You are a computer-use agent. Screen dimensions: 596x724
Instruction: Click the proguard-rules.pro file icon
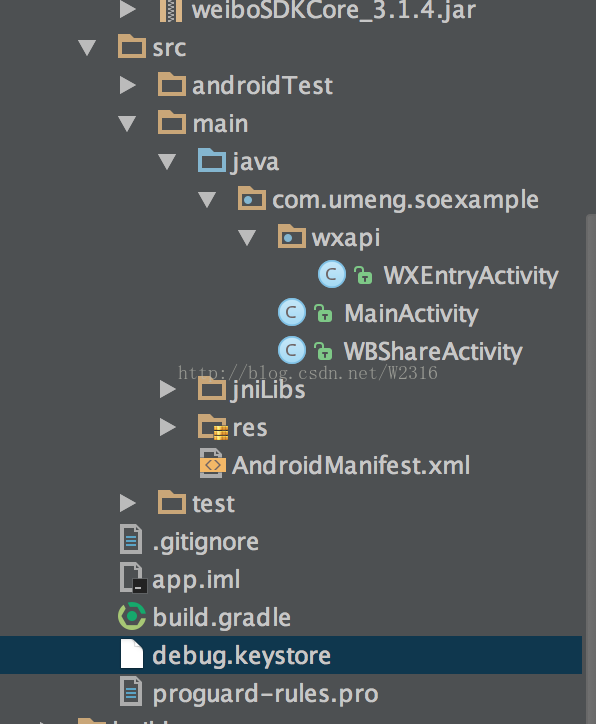click(131, 692)
